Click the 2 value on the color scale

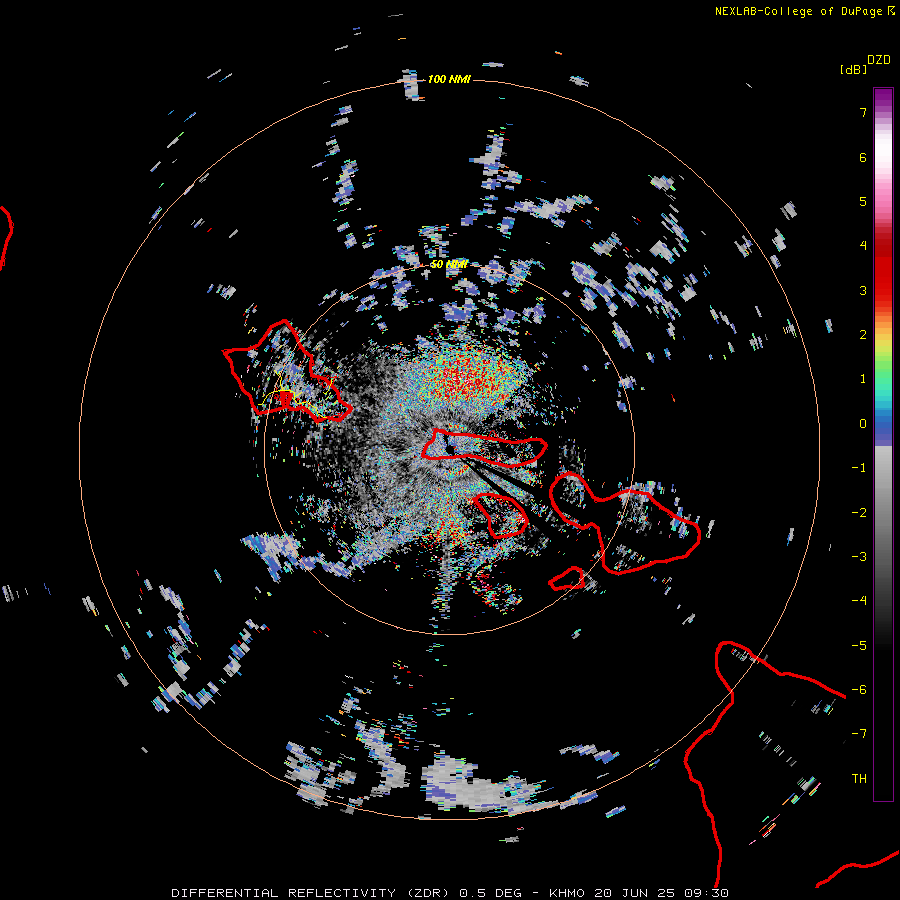863,335
